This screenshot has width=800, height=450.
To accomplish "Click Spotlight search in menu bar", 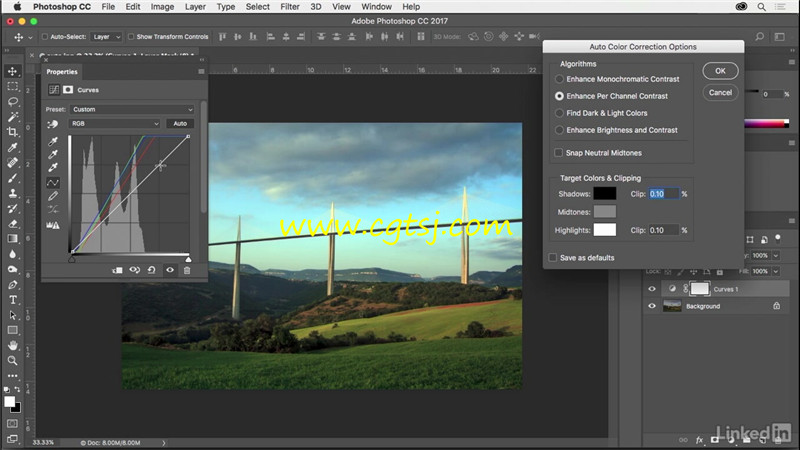I will pos(761,7).
